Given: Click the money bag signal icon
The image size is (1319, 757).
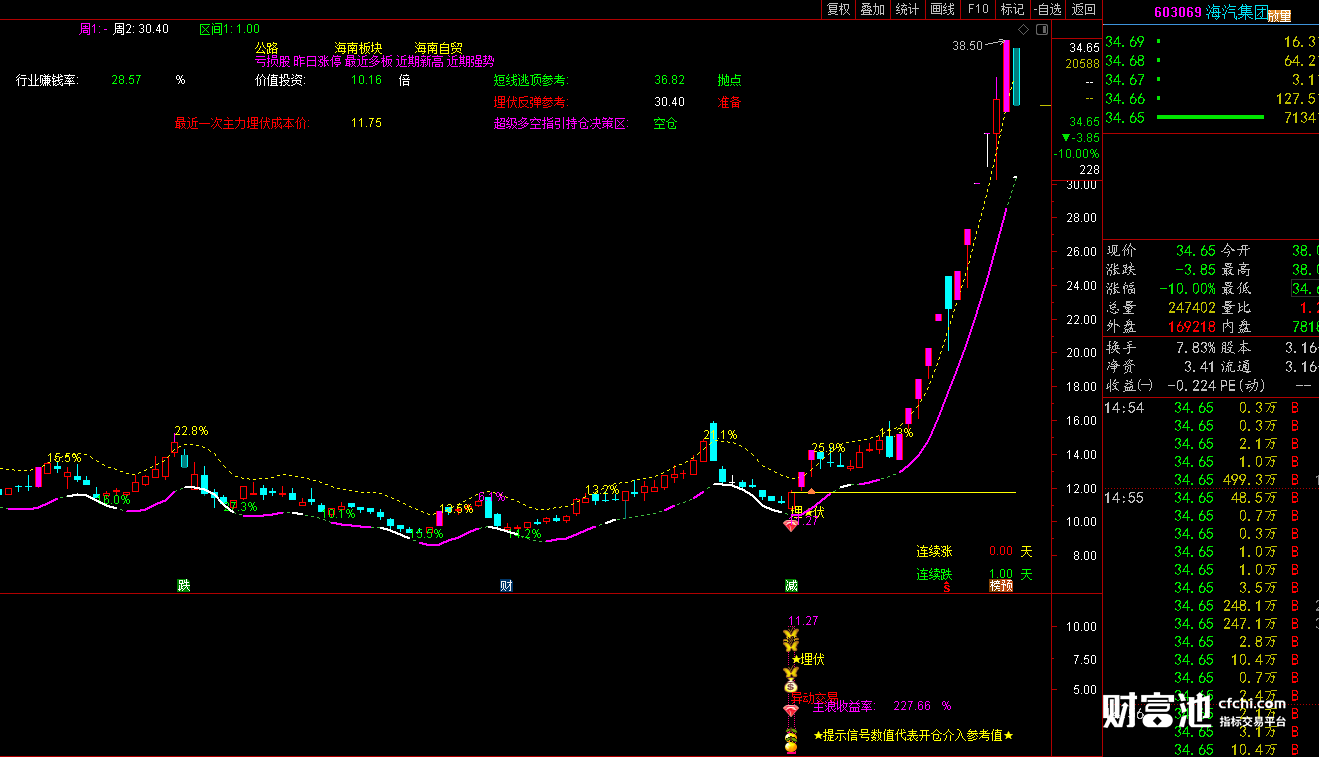Looking at the screenshot, I should coord(790,686).
